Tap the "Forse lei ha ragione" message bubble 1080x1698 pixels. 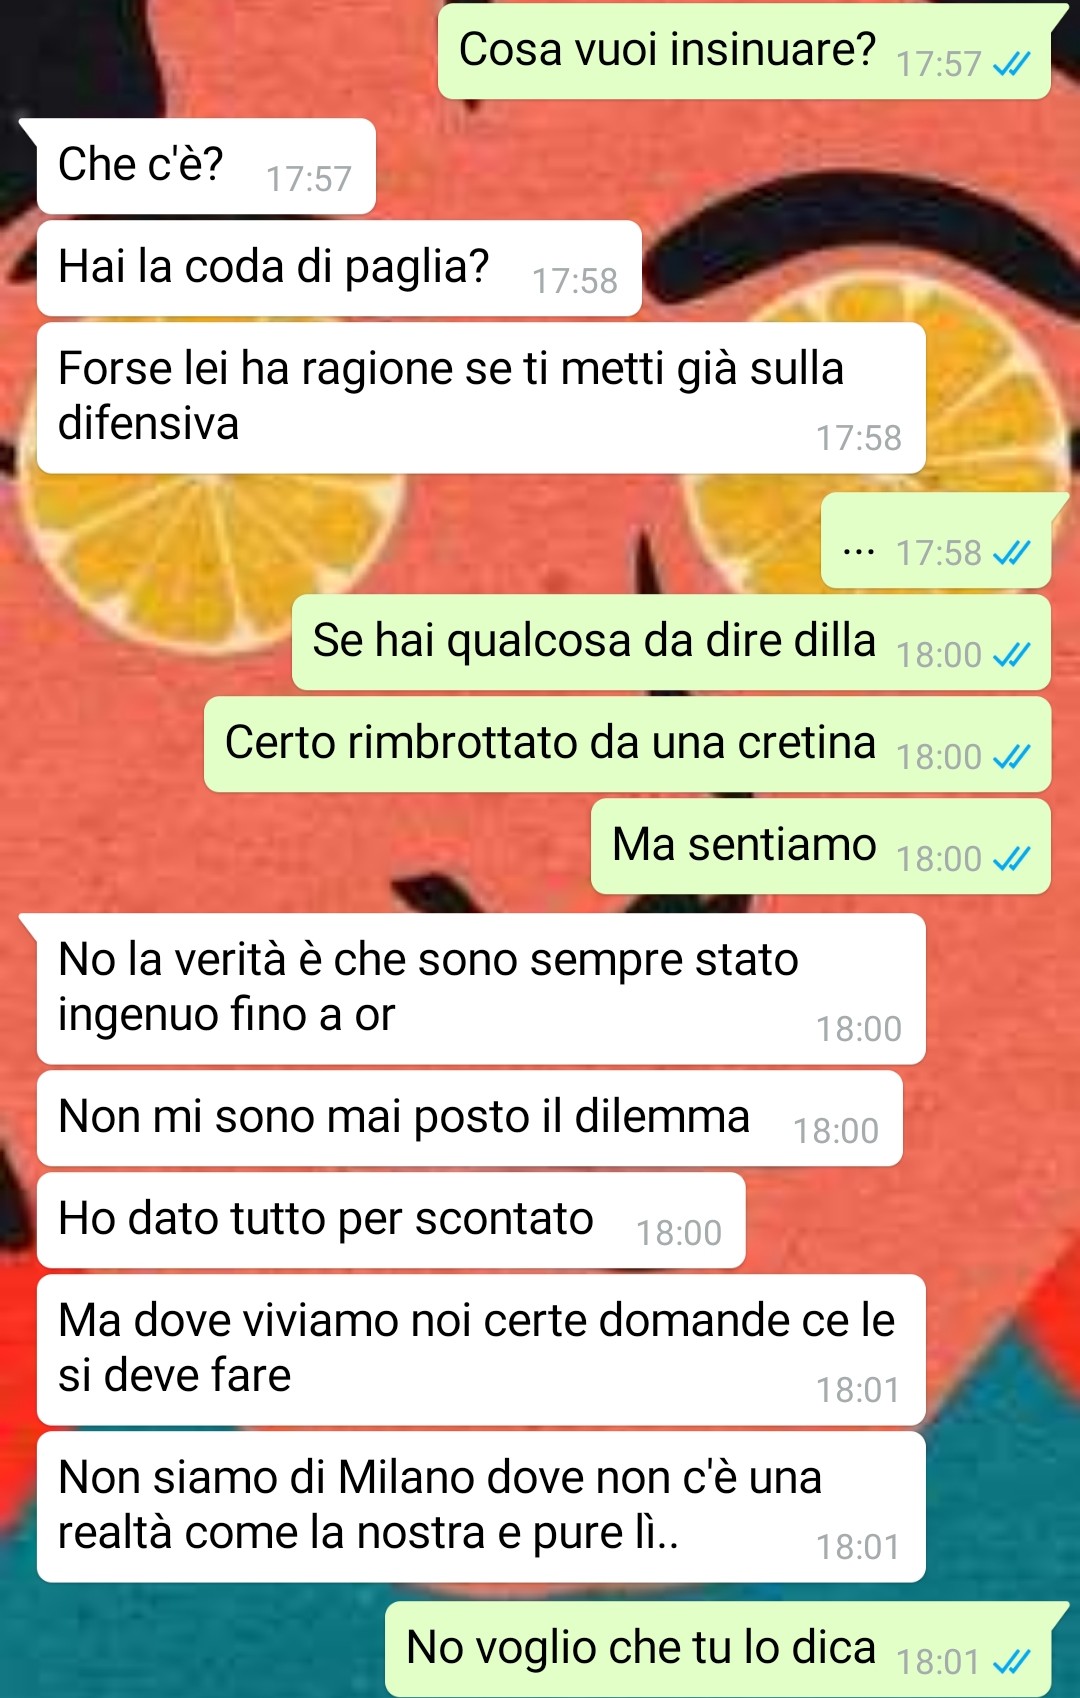coord(481,398)
